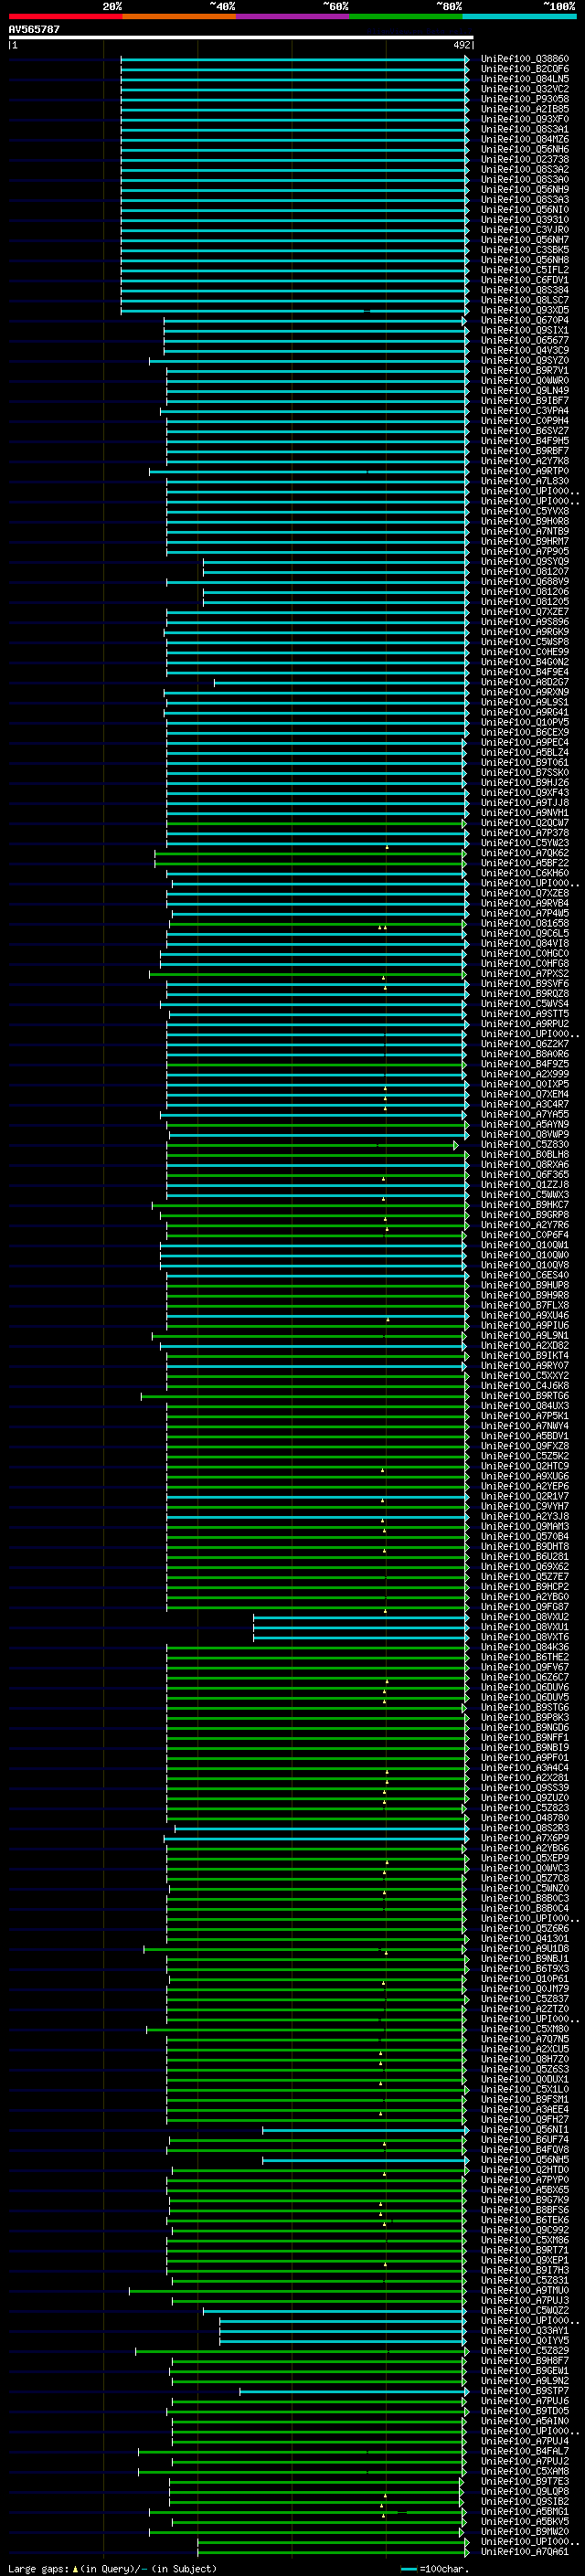Image resolution: width=585 pixels, height=2576 pixels.
Task: Select hit label UniRef100_Q8S3A1
Action: [525, 129]
